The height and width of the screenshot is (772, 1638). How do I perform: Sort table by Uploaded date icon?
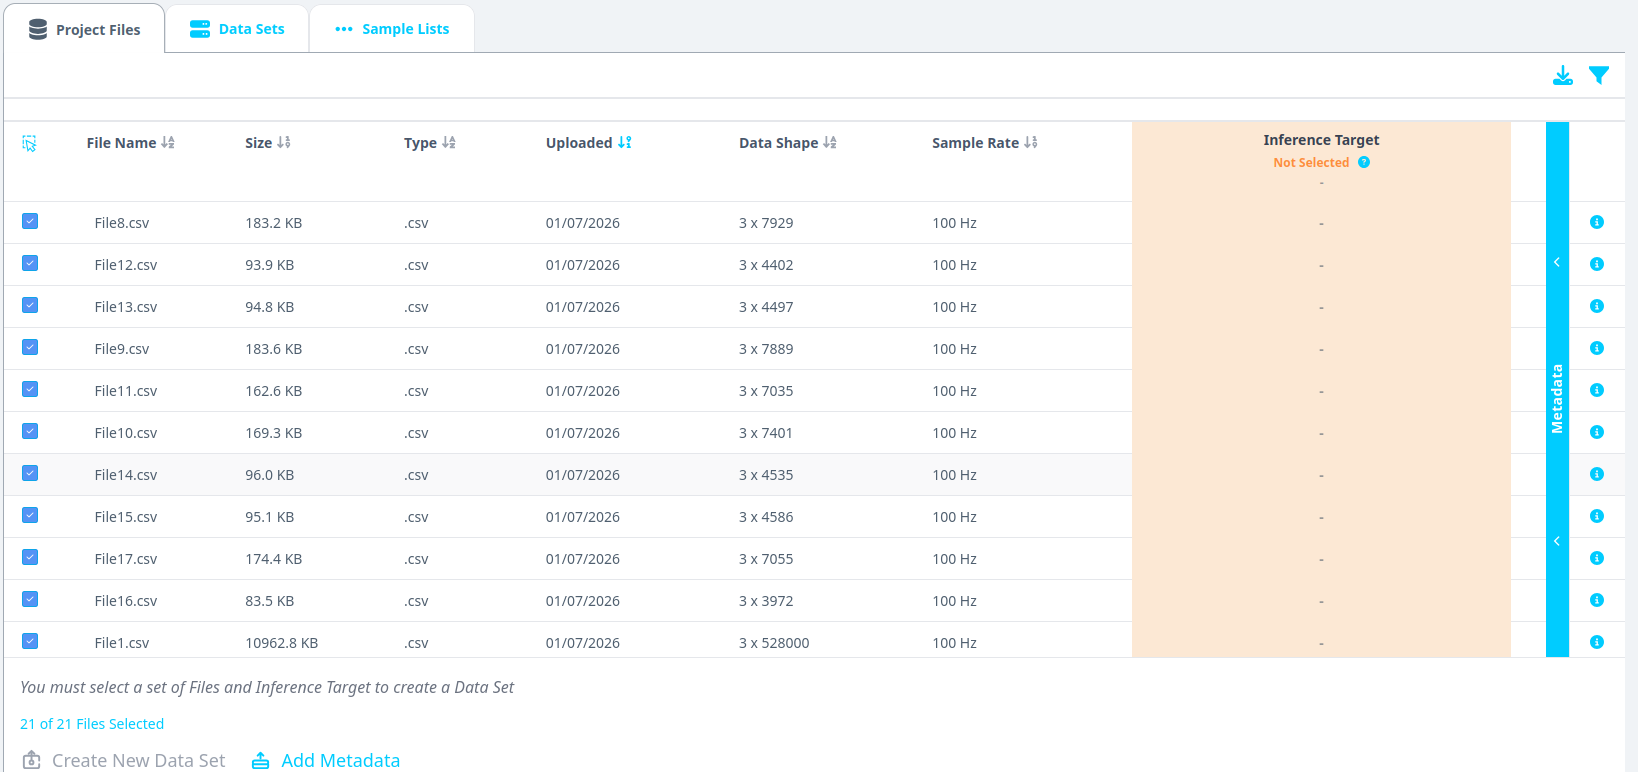pyautogui.click(x=625, y=143)
